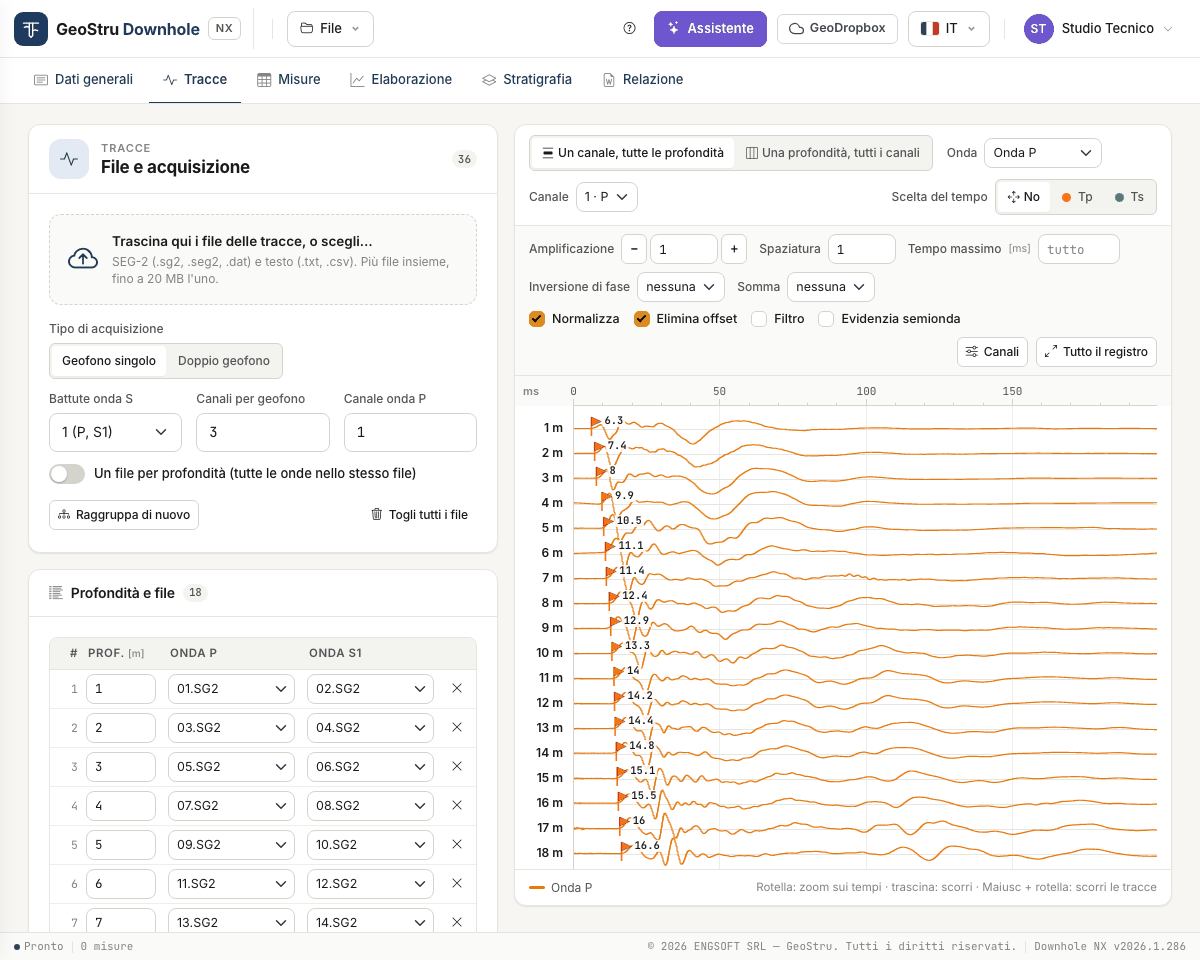Decrease amplification with minus button
The height and width of the screenshot is (960, 1200).
[x=634, y=249]
